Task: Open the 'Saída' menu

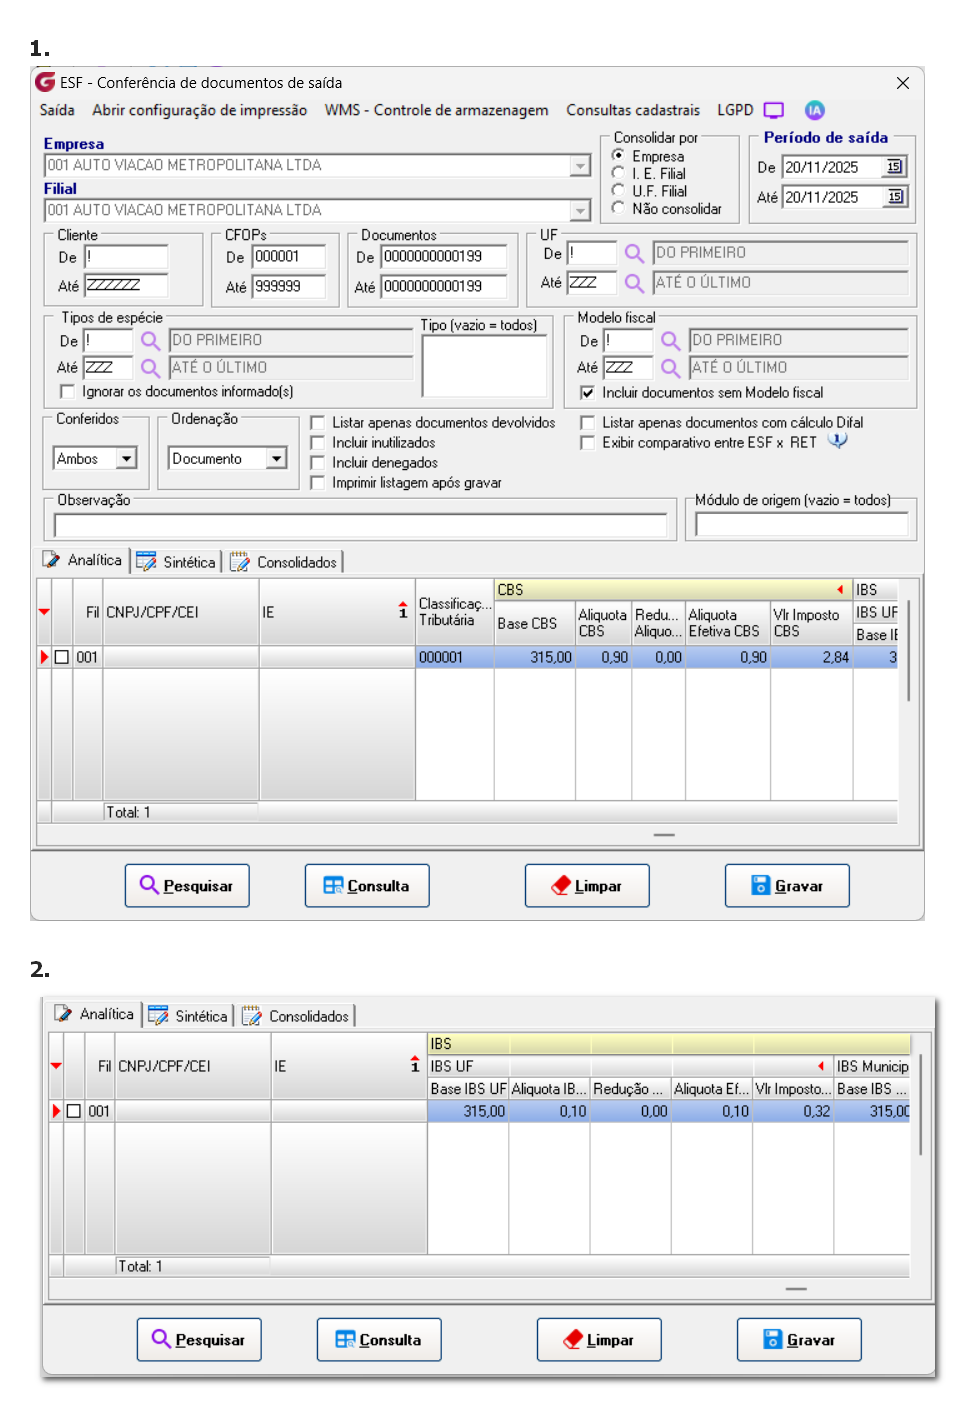Action: [57, 110]
